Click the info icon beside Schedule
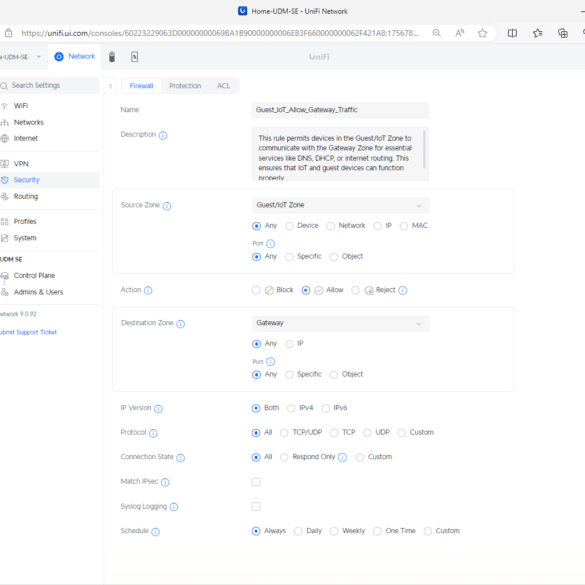Image resolution: width=585 pixels, height=585 pixels. pyautogui.click(x=156, y=532)
